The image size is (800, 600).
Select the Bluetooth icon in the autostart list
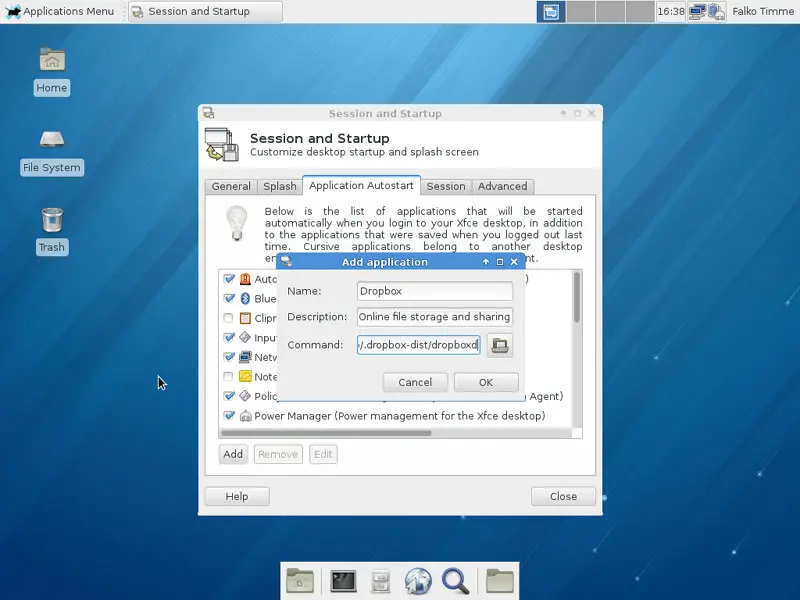click(x=245, y=298)
